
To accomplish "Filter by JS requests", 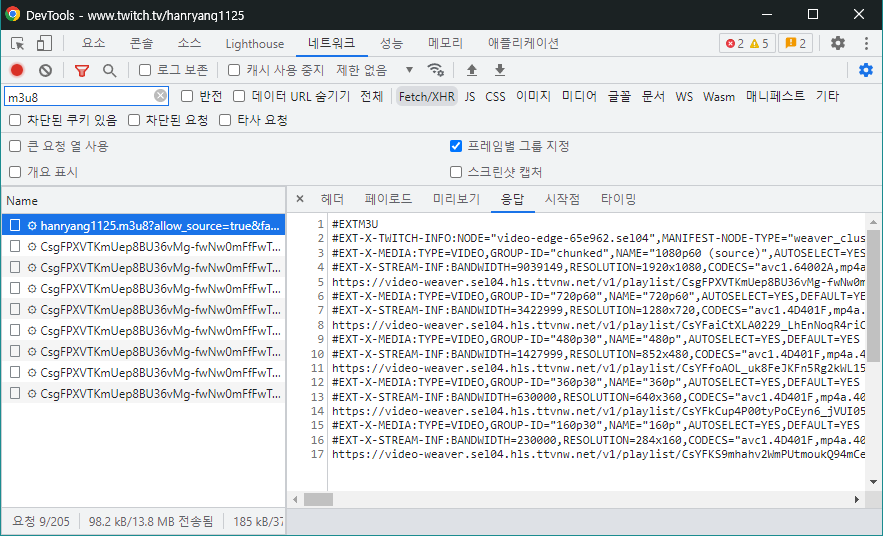I will click(x=470, y=96).
